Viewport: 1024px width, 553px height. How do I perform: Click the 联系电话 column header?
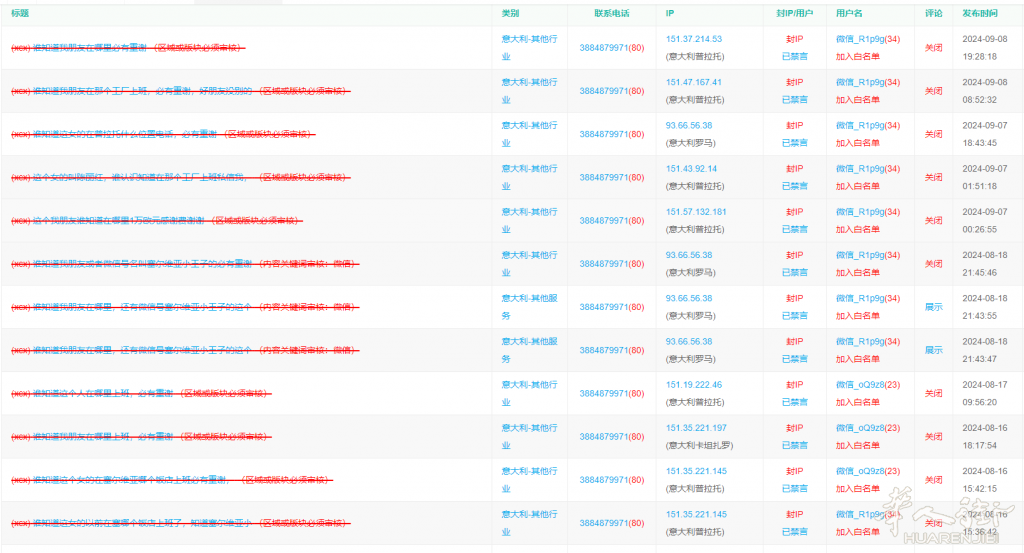(611, 14)
